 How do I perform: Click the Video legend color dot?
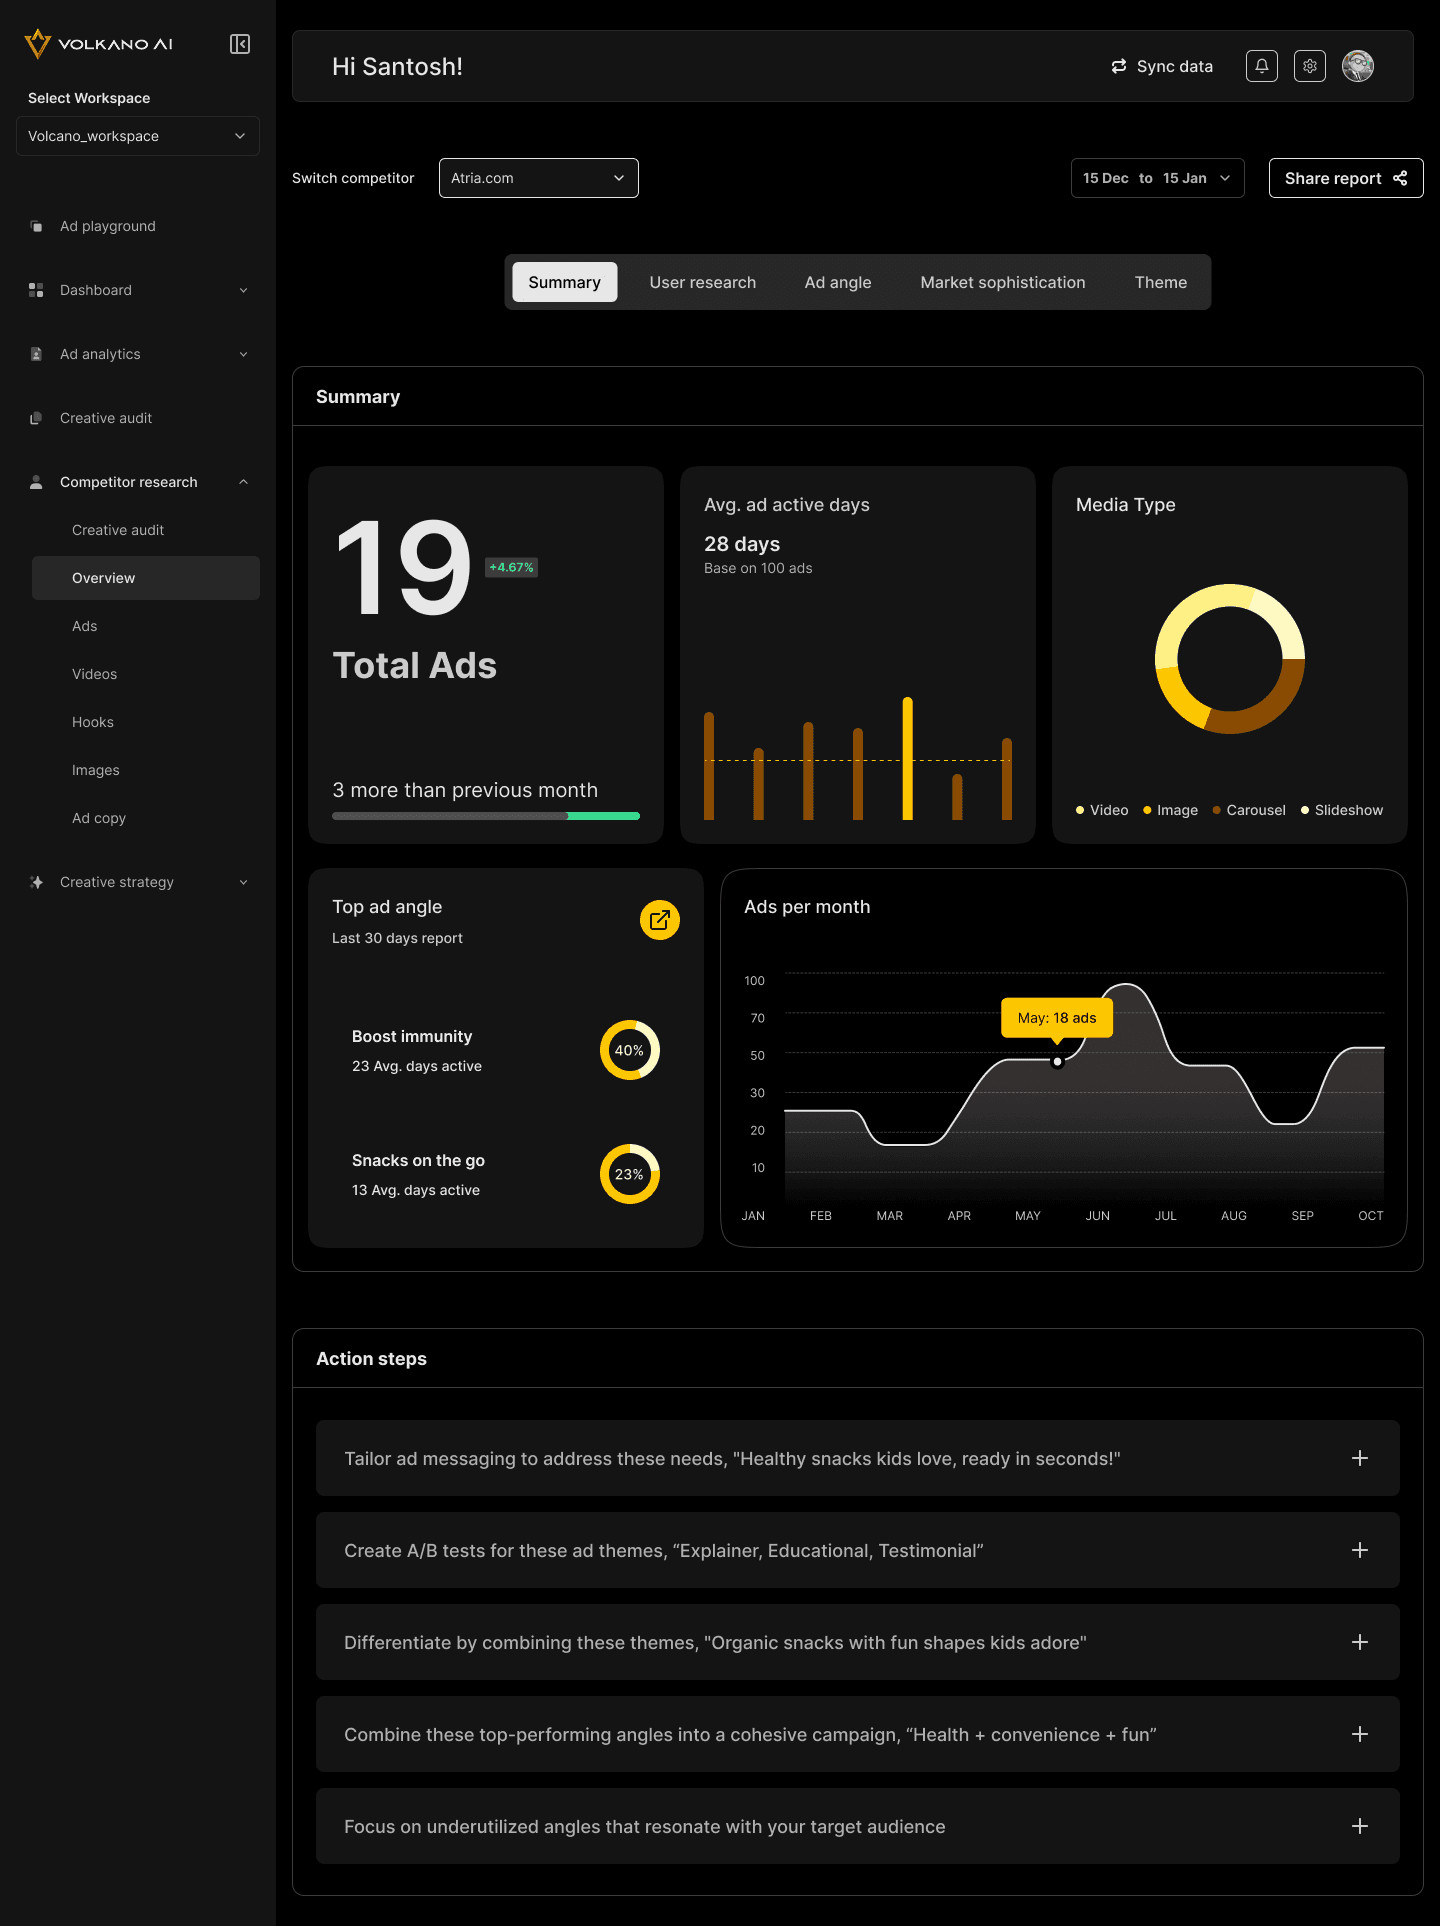tap(1080, 810)
